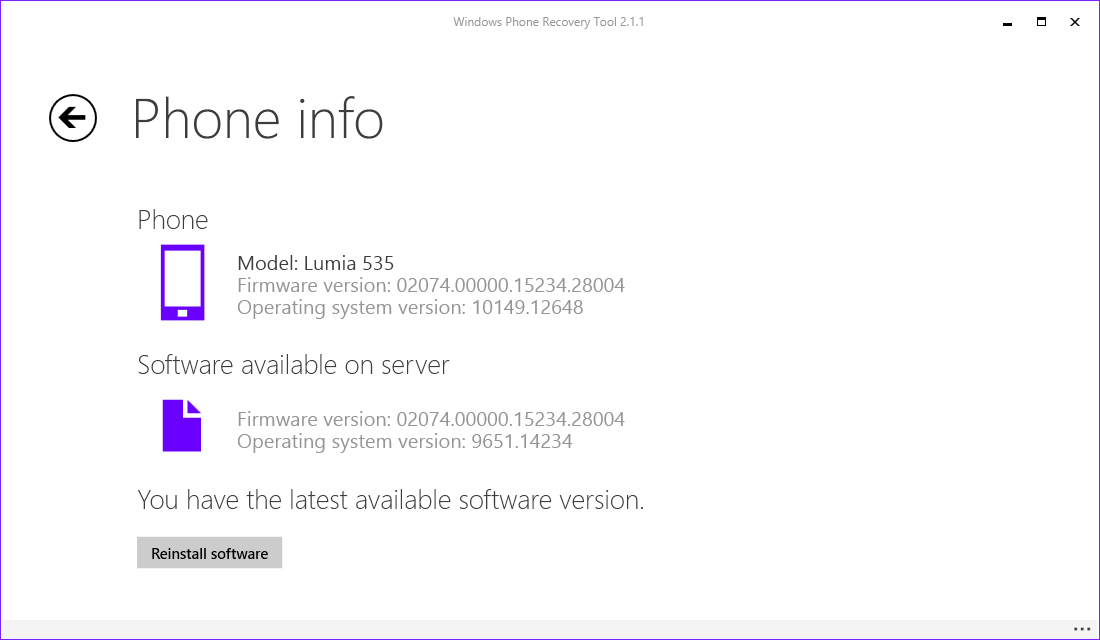Click server Operating system version 9651.14234
This screenshot has width=1100, height=640.
point(404,441)
